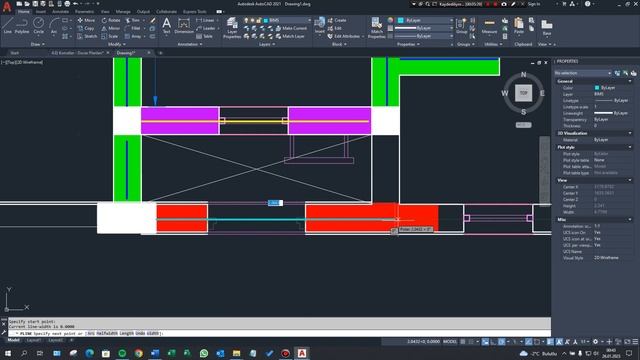Open the Parametric ribbon tab
This screenshot has height=360, width=640.
point(84,11)
